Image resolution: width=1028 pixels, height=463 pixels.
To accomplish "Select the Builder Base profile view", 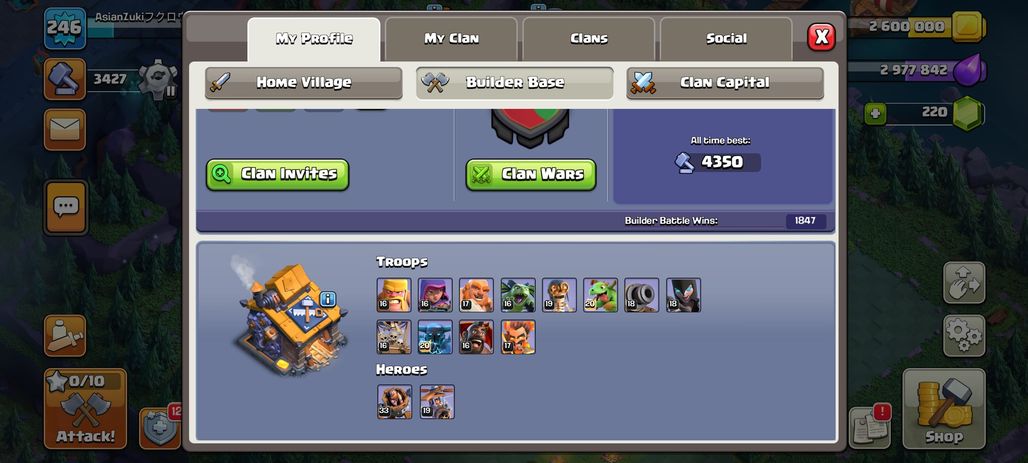I will 515,83.
